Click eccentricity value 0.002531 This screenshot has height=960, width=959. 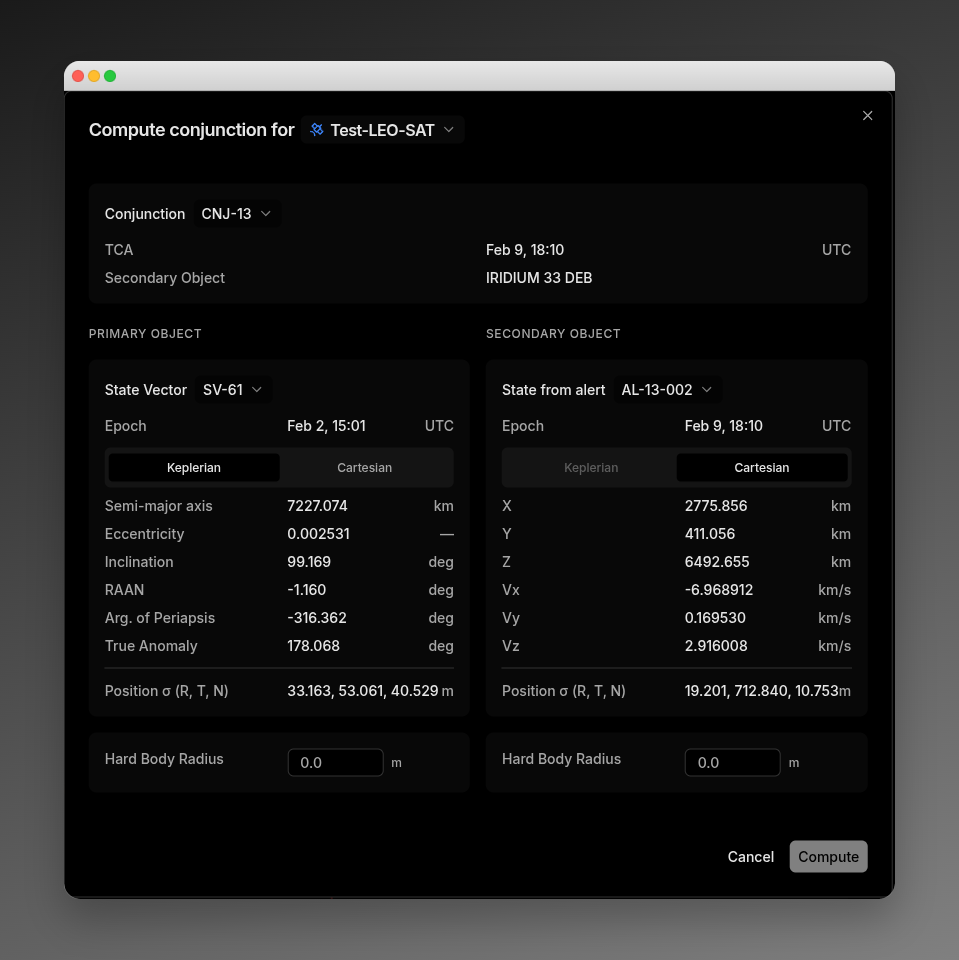click(x=318, y=534)
